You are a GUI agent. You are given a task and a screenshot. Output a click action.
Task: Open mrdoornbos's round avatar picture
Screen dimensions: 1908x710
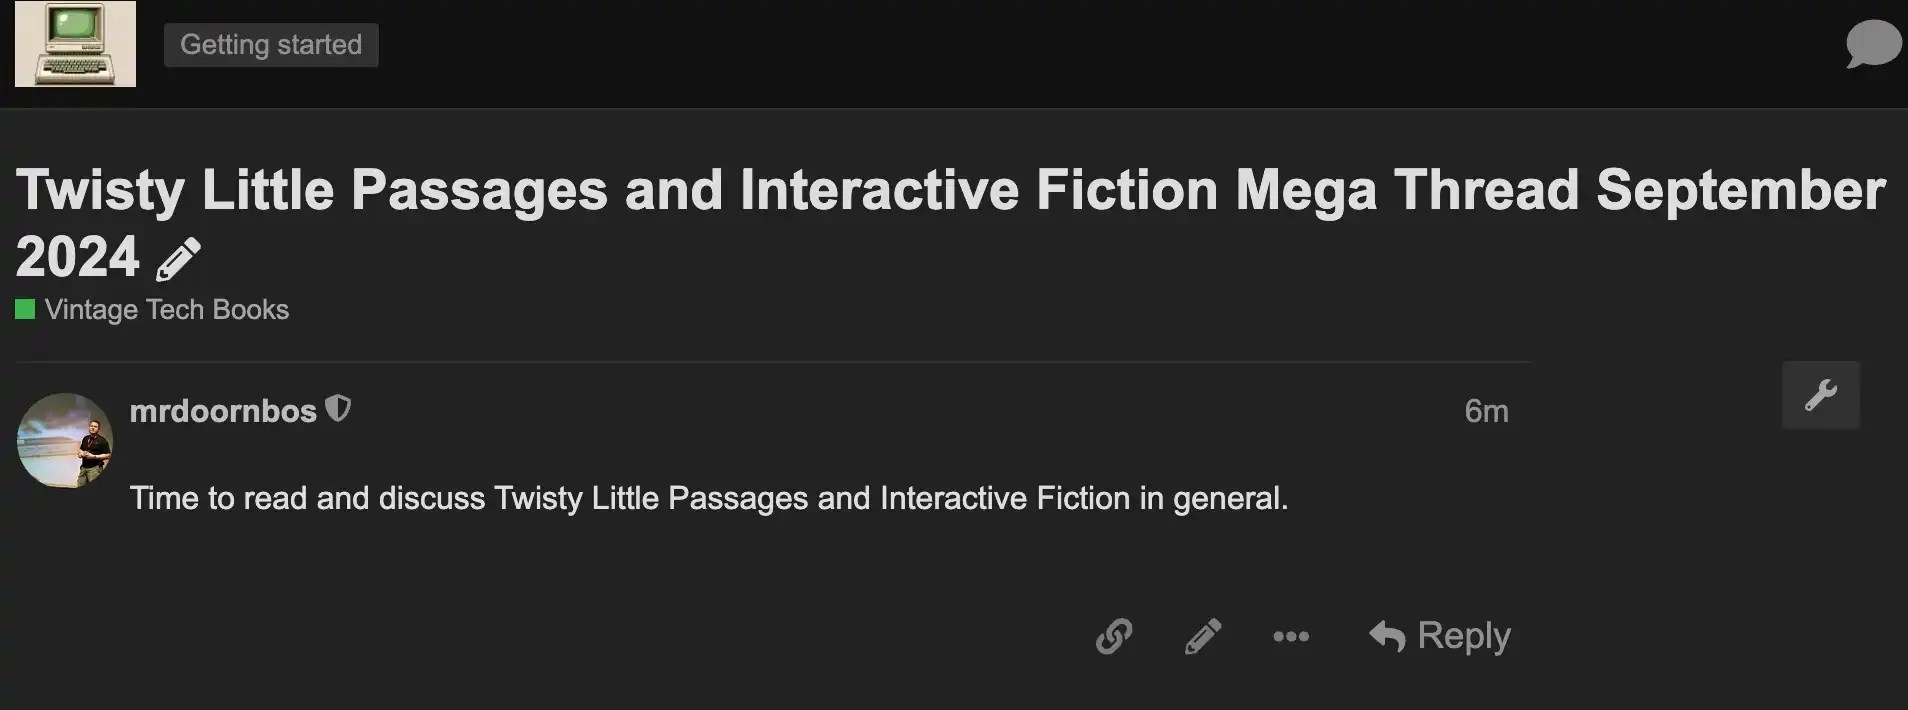[65, 441]
